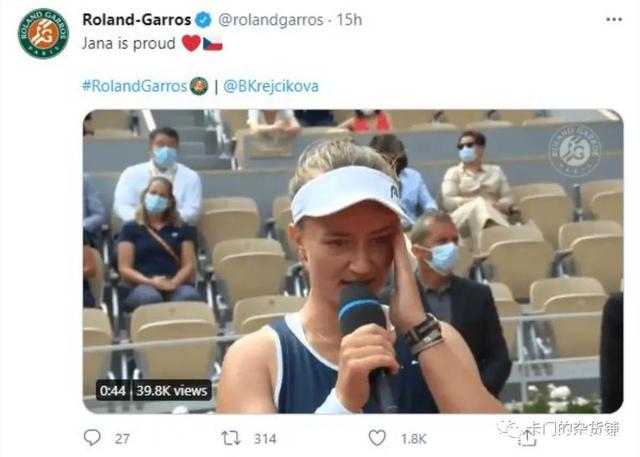
Task: Click the reply speech bubble icon
Action: pyautogui.click(x=92, y=437)
